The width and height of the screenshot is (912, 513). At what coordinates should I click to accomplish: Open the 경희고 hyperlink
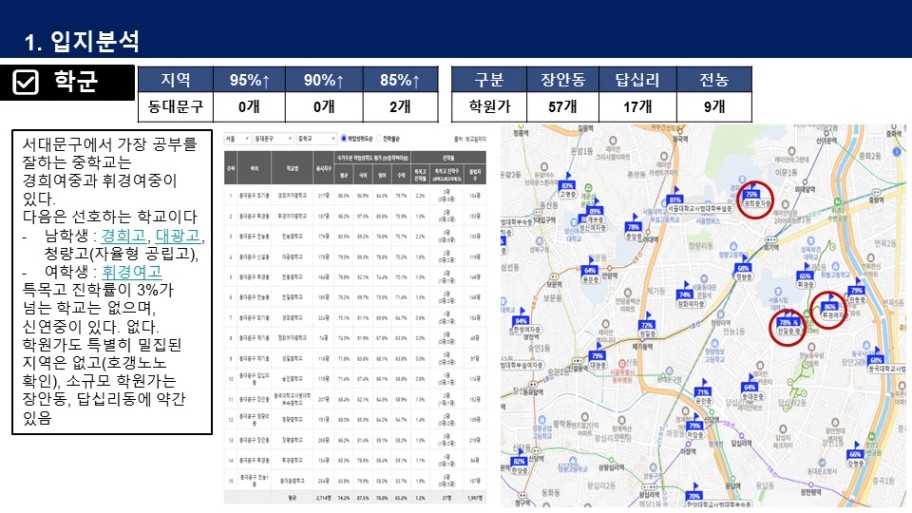123,235
